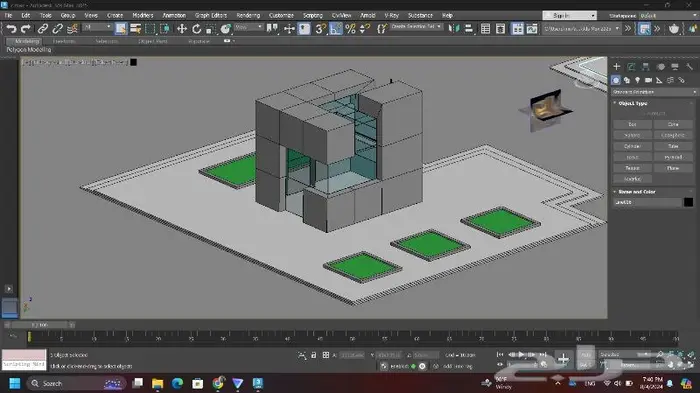
Task: Toggle the Window/Crossing selection mode
Action: (x=165, y=29)
